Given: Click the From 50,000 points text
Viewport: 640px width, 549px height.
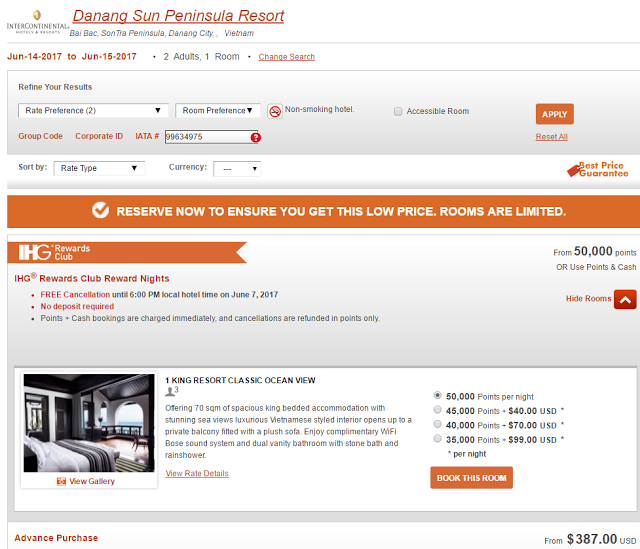Looking at the screenshot, I should [x=595, y=251].
